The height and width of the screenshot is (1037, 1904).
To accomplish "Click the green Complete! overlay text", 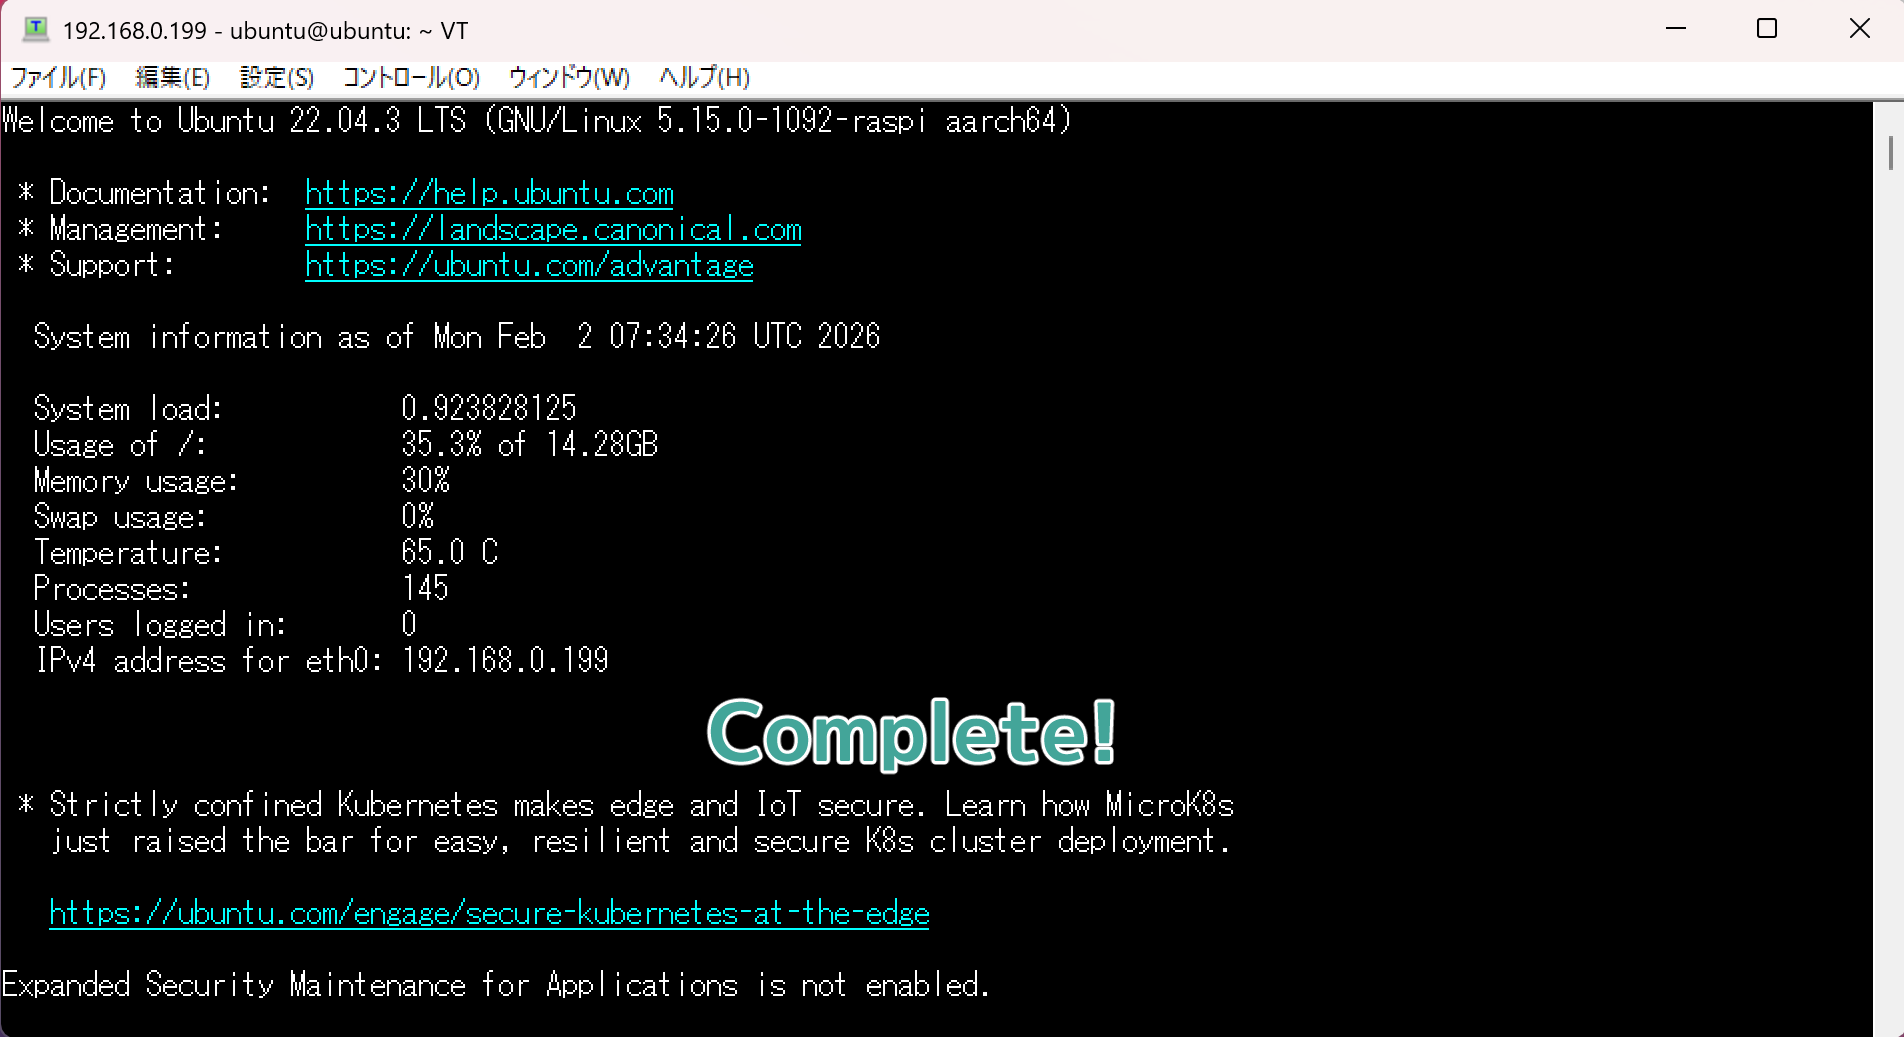I will [911, 733].
